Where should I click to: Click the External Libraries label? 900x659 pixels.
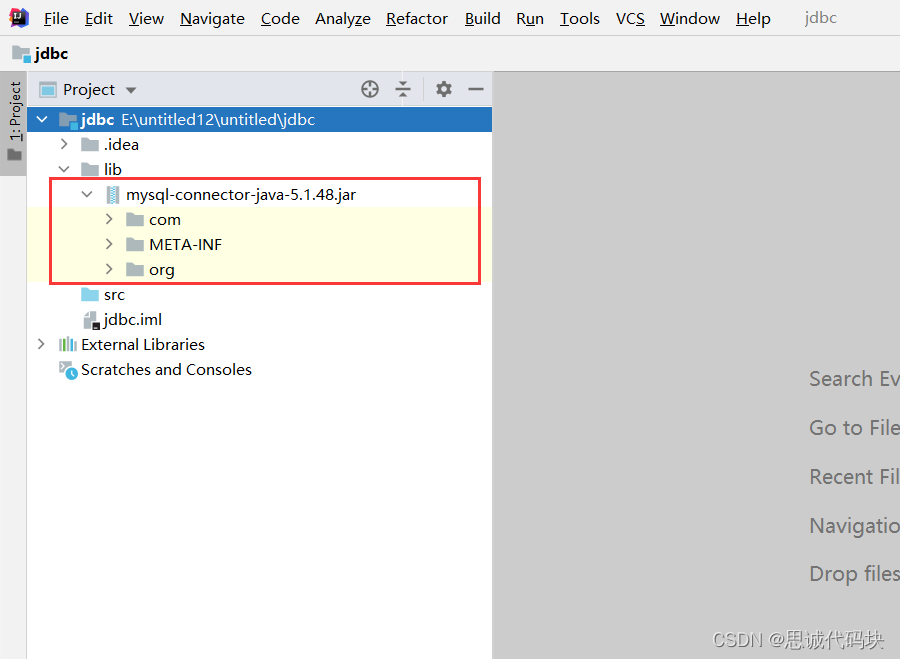pyautogui.click(x=143, y=344)
